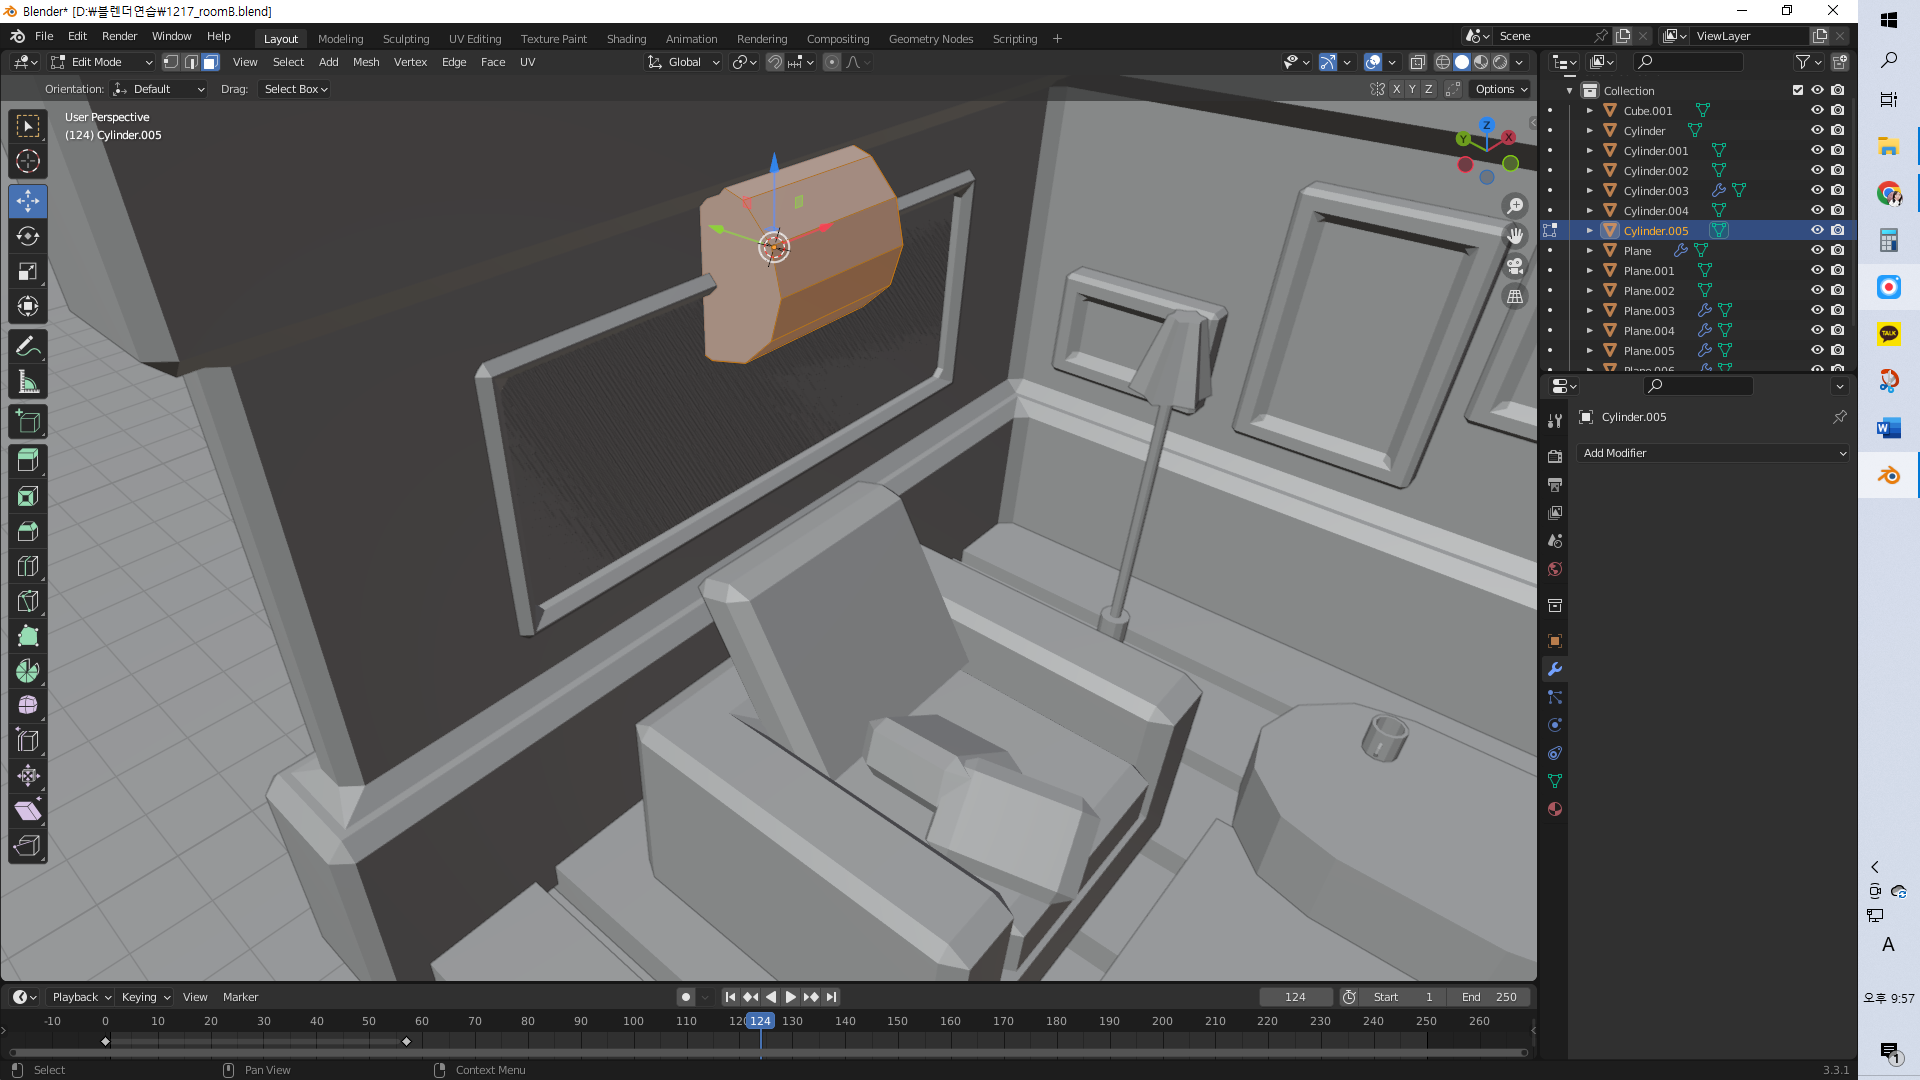The image size is (1920, 1080).
Task: Select the Loop Cut tool
Action: coord(28,567)
